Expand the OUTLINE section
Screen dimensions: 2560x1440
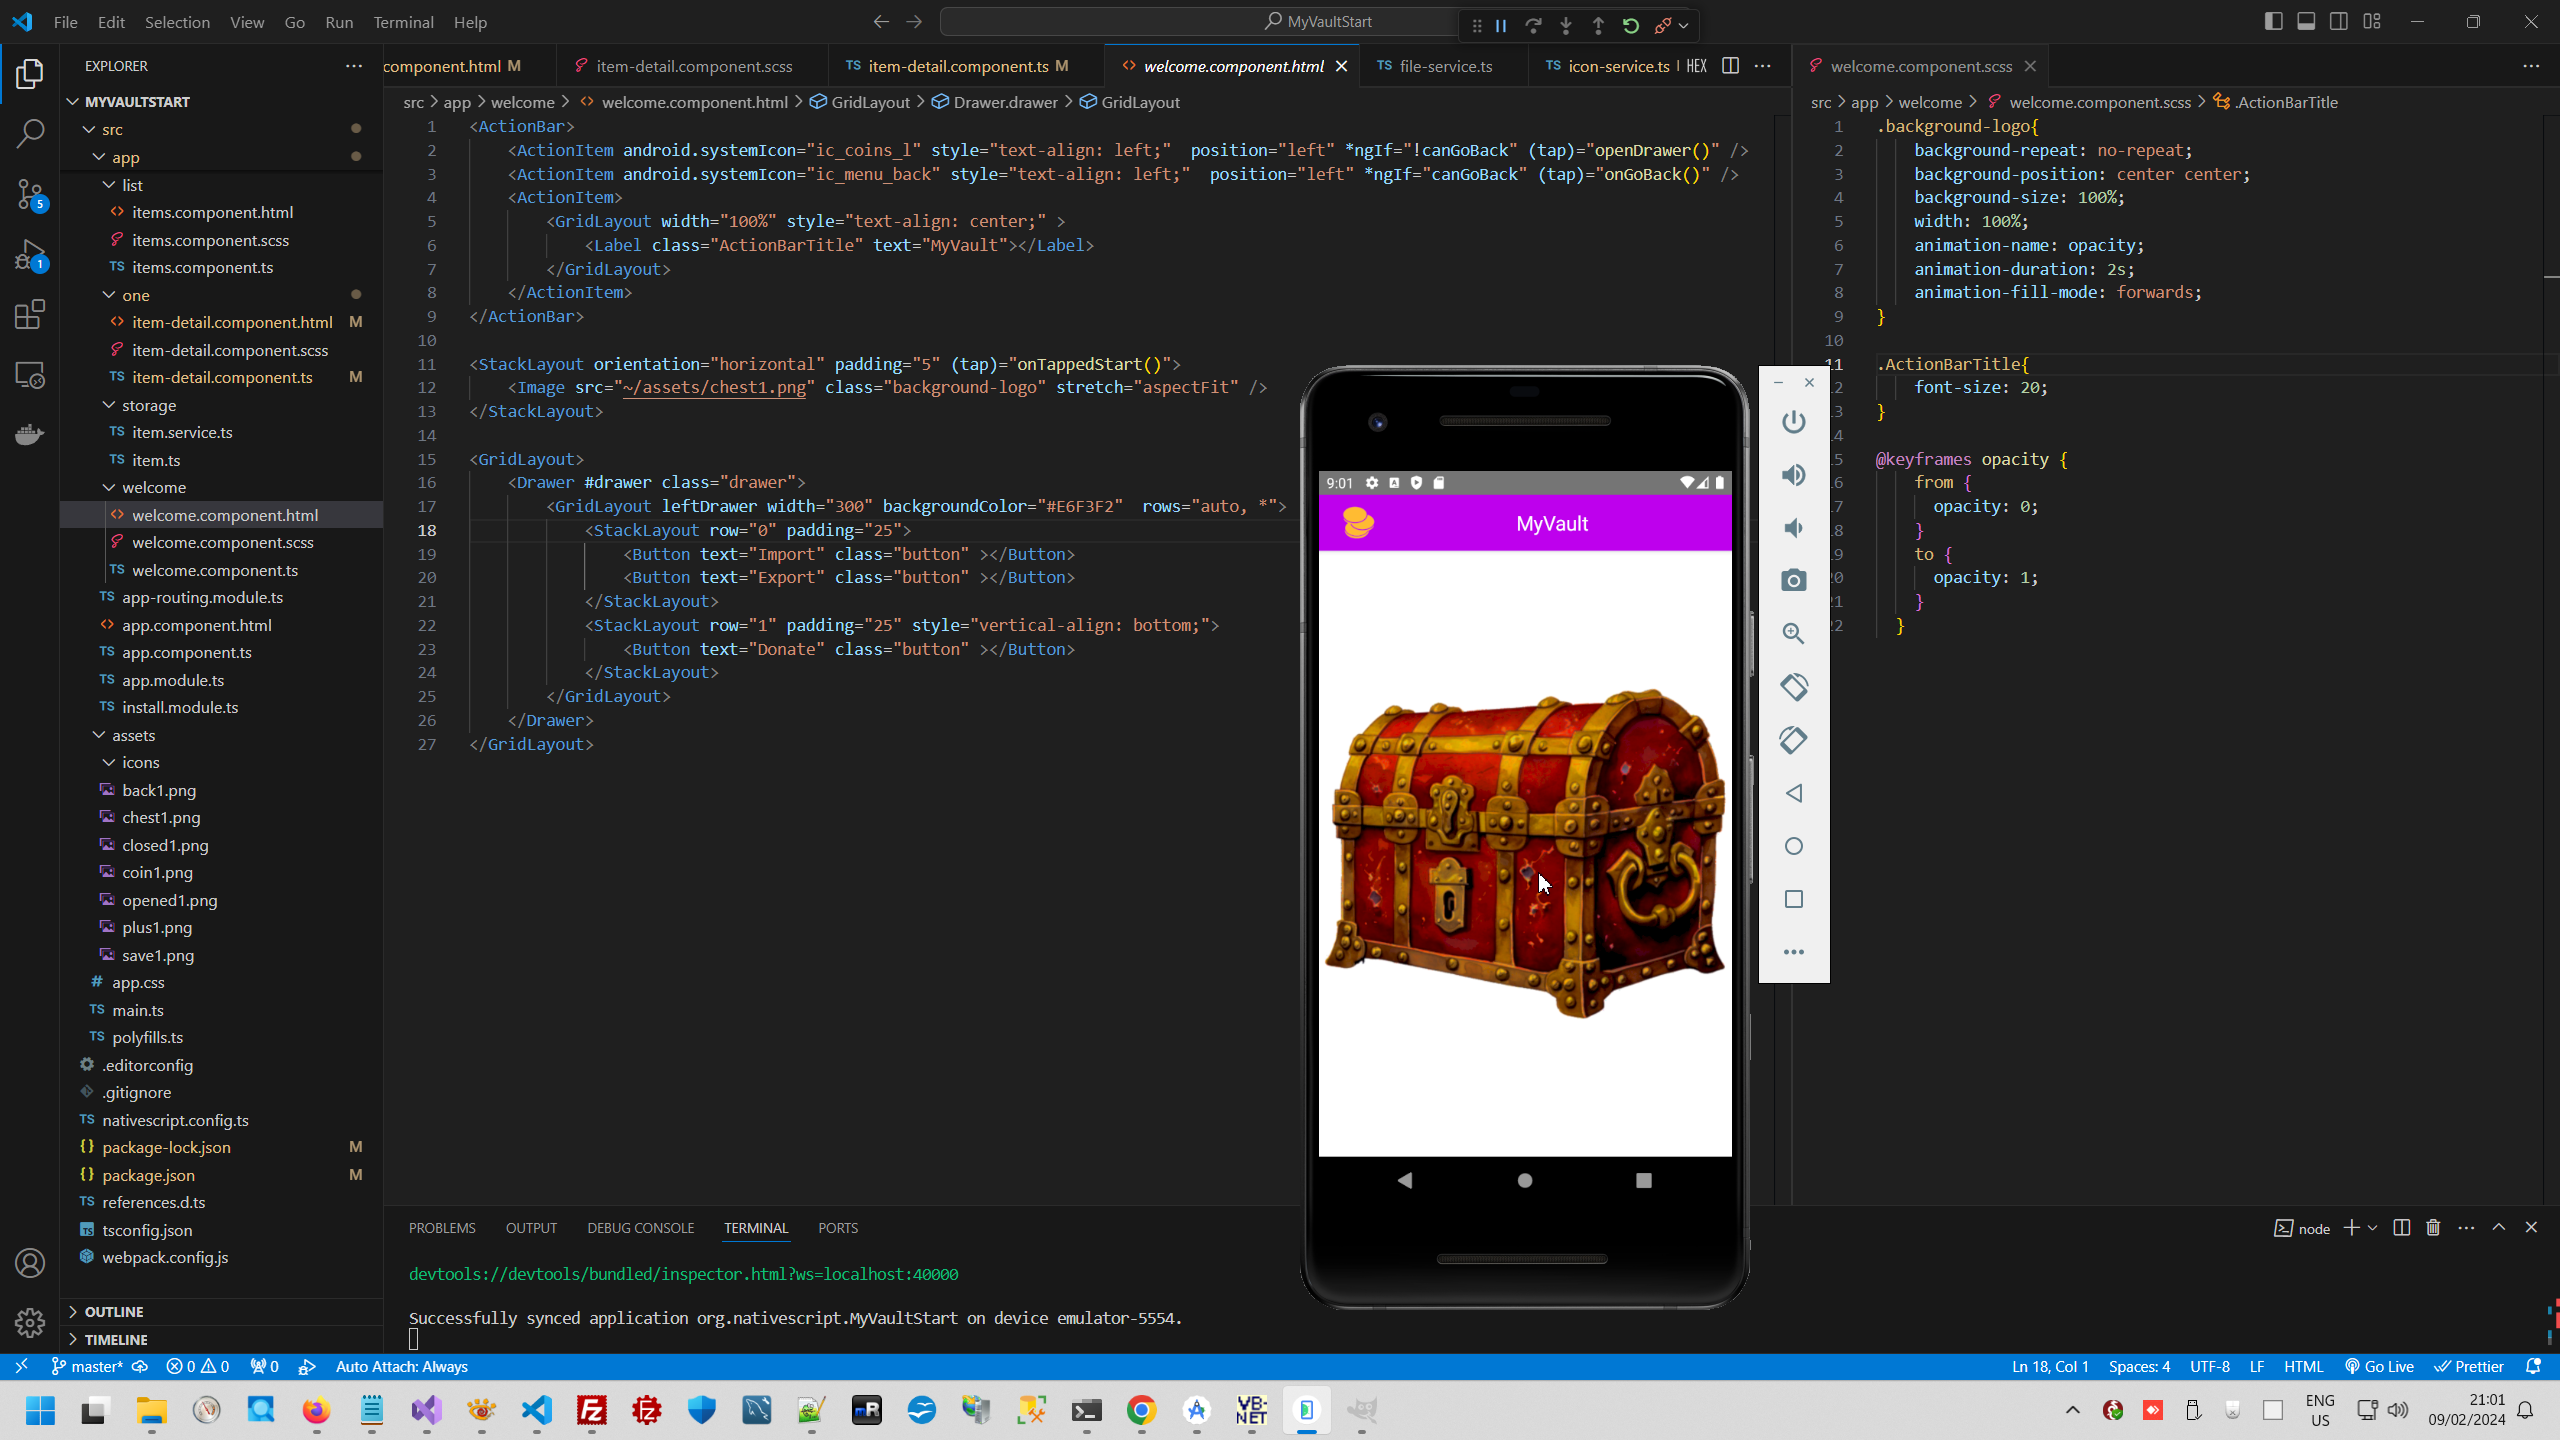[x=113, y=1312]
